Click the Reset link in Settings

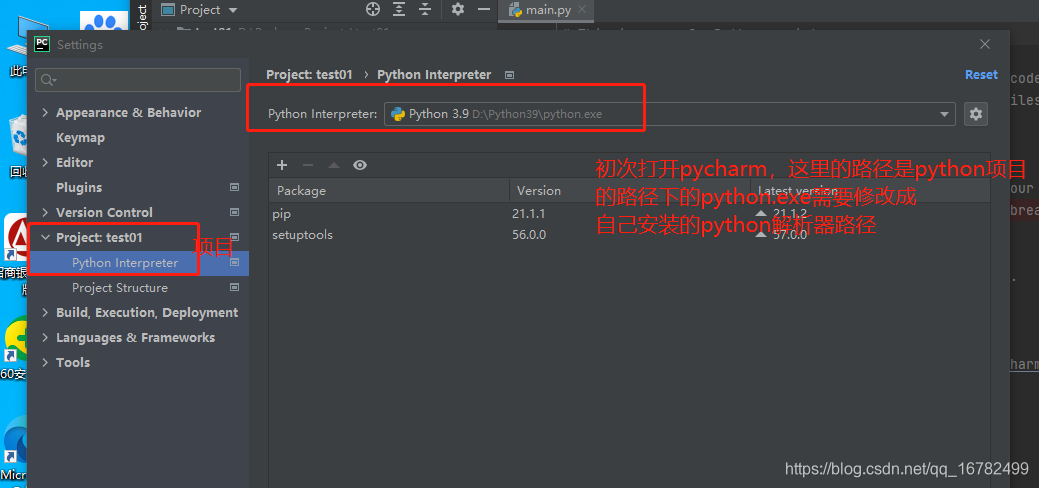pos(981,75)
